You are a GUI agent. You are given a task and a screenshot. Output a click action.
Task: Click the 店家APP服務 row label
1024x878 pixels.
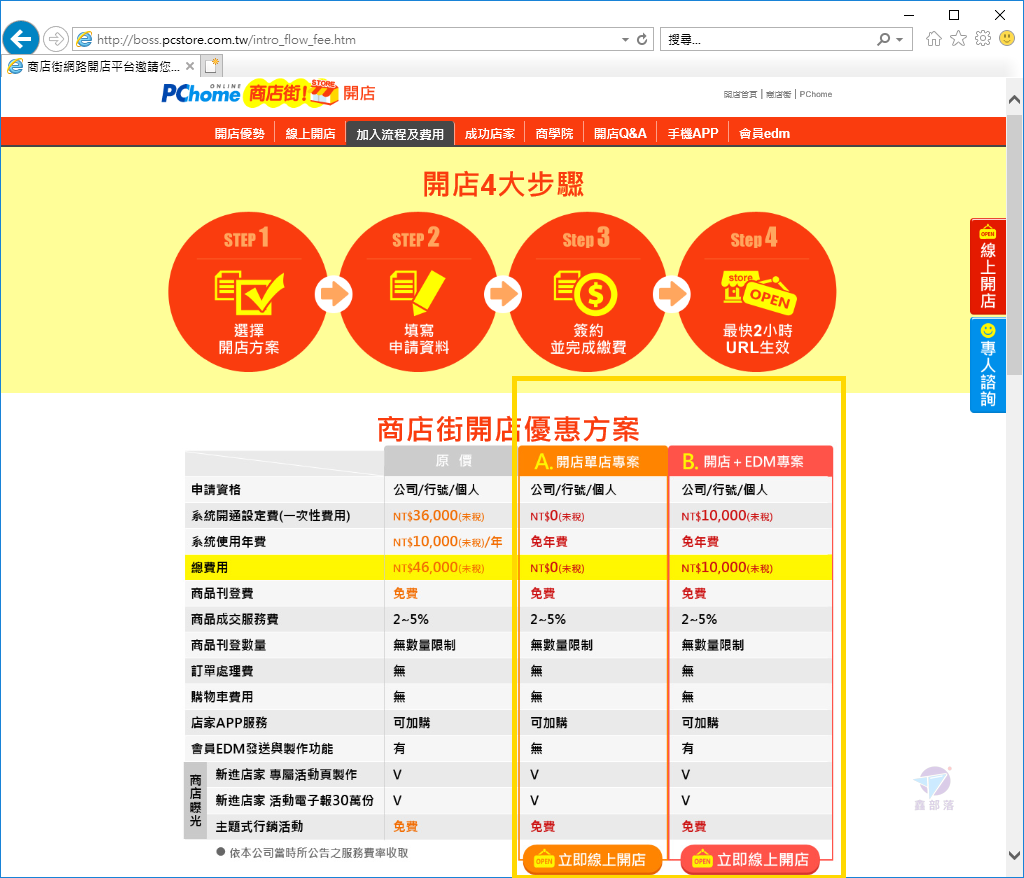pos(229,723)
